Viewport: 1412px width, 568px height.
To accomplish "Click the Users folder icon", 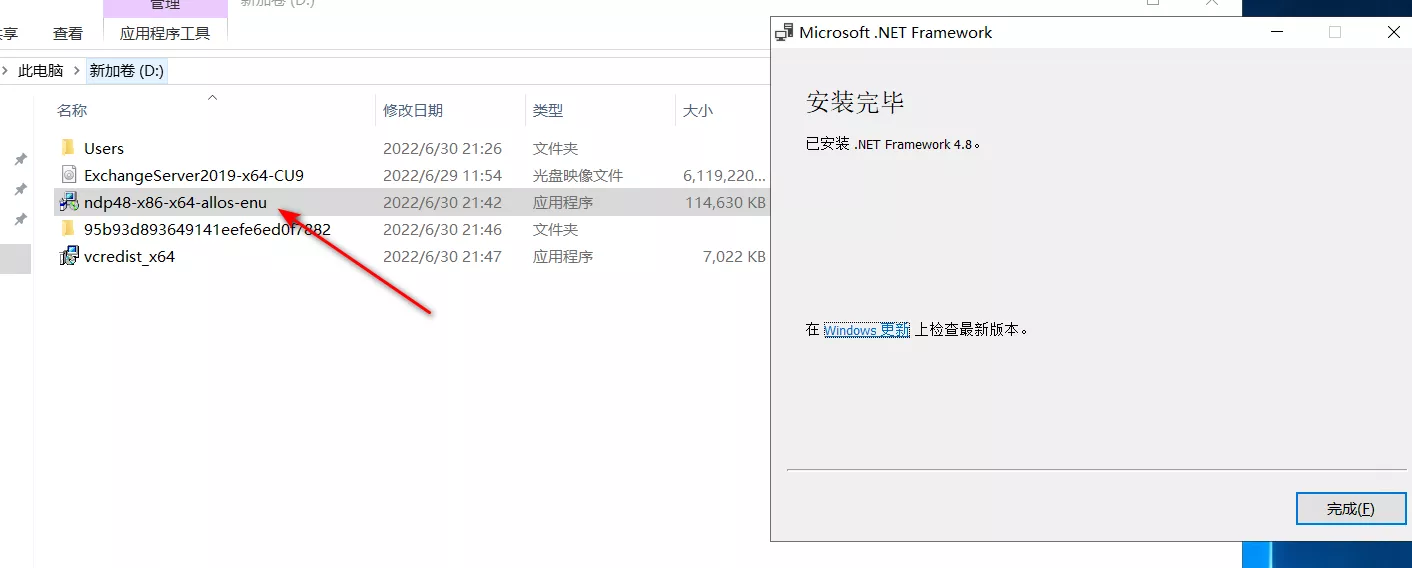I will (68, 148).
